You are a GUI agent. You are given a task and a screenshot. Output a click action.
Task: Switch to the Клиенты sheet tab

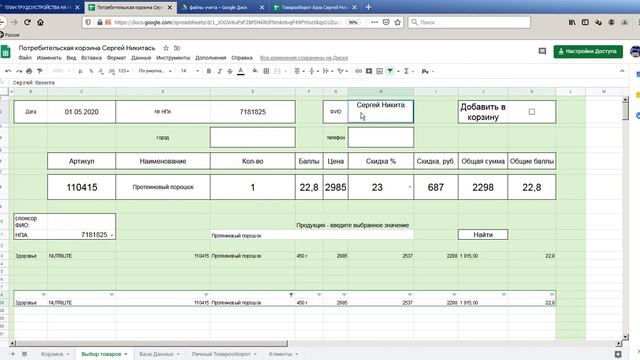(280, 354)
